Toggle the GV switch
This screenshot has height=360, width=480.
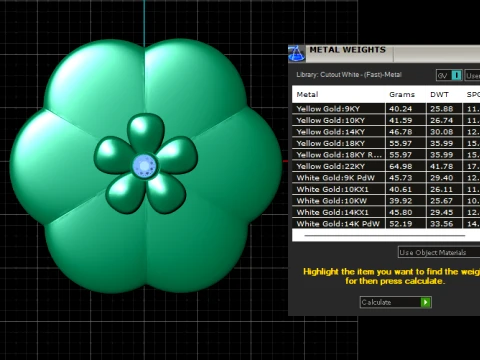tap(449, 75)
